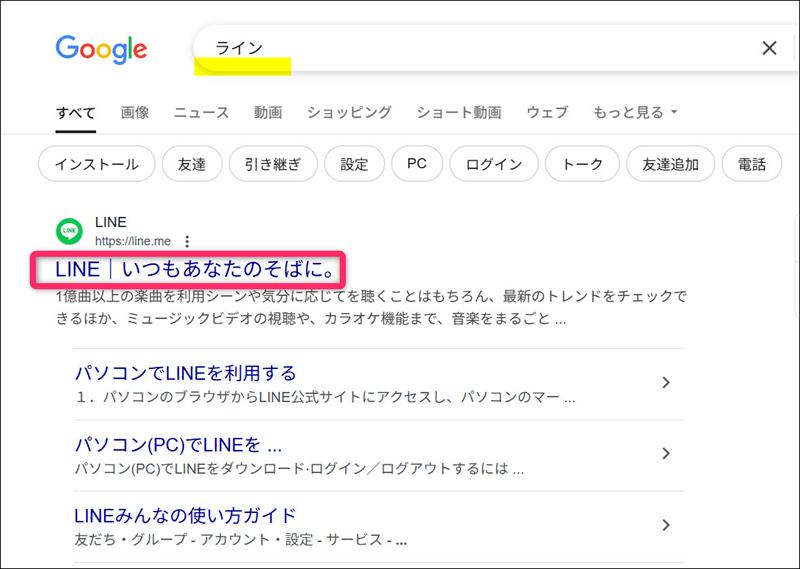Click the 電話 filter chip
Screen dimensions: 800x569
[x=752, y=164]
